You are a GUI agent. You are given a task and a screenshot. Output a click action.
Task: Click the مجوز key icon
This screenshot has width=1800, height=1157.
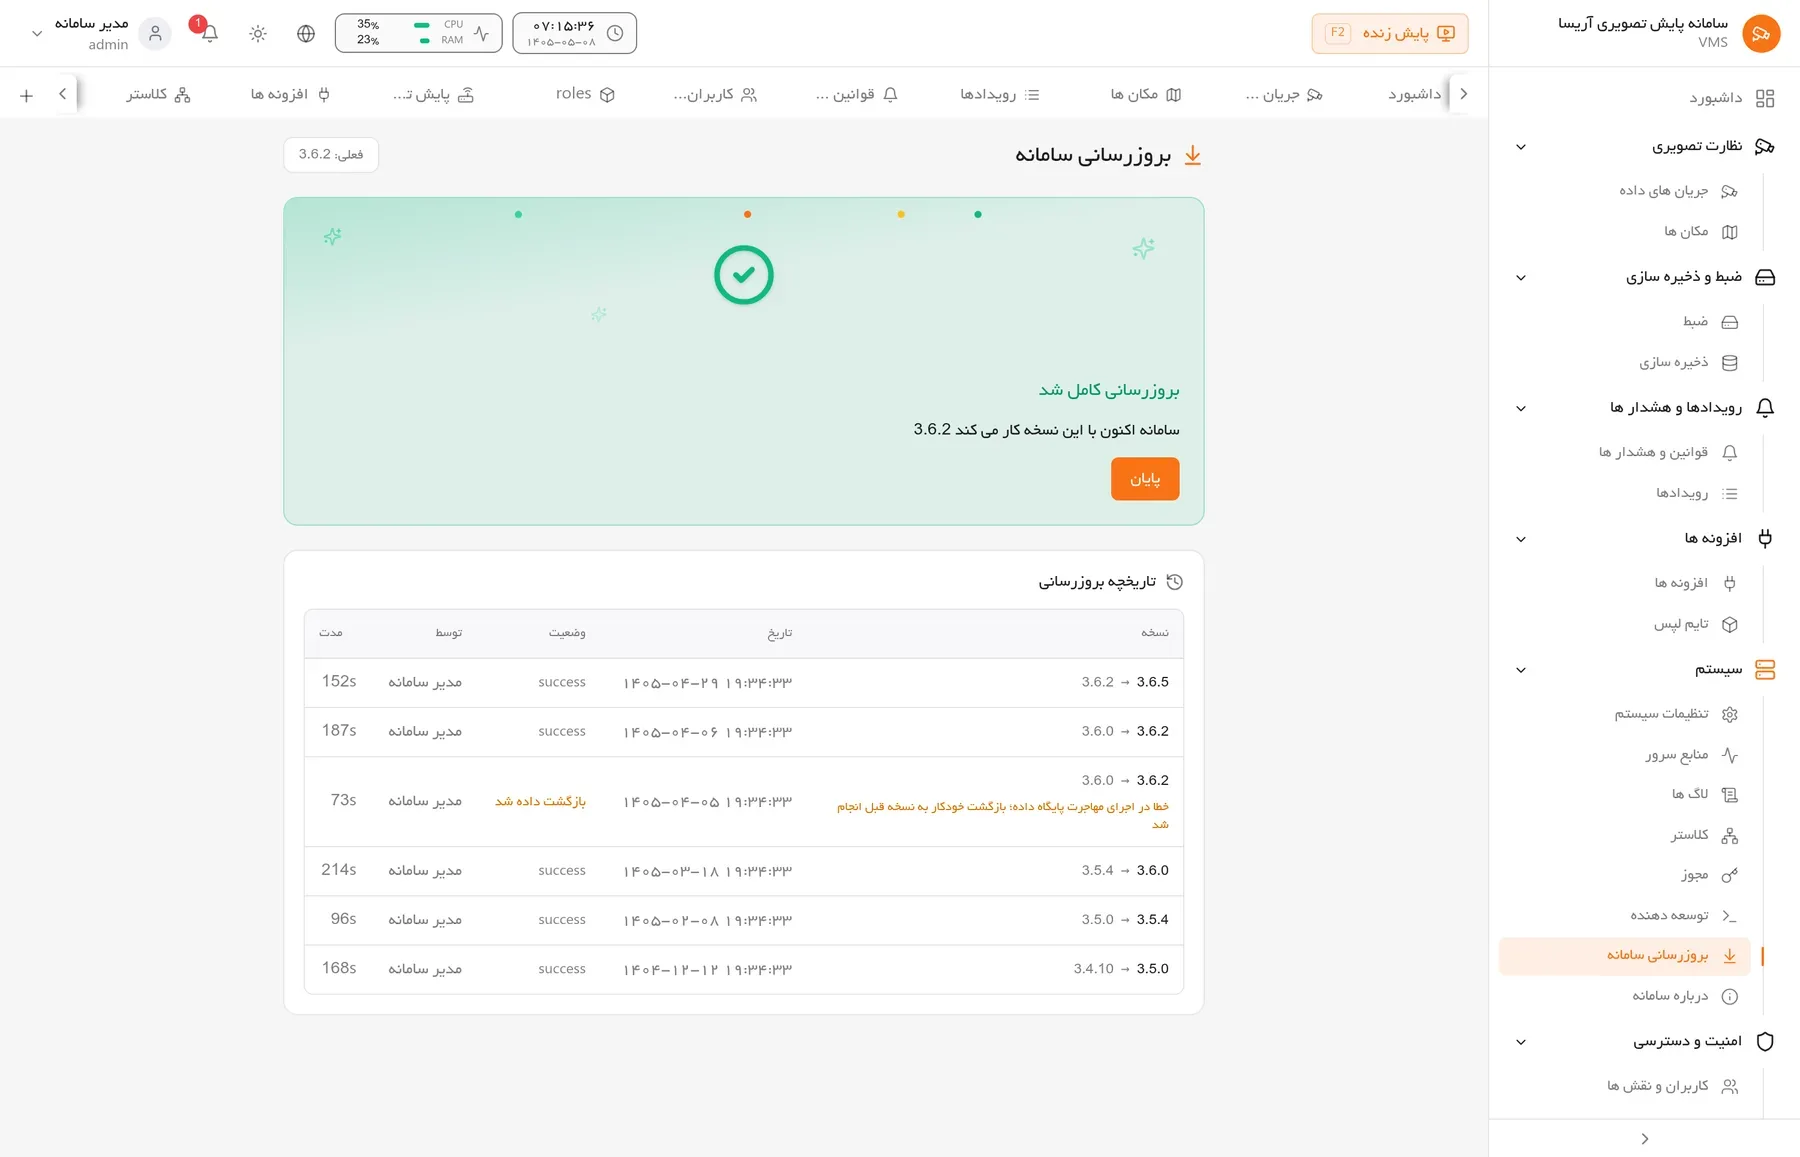(x=1730, y=876)
